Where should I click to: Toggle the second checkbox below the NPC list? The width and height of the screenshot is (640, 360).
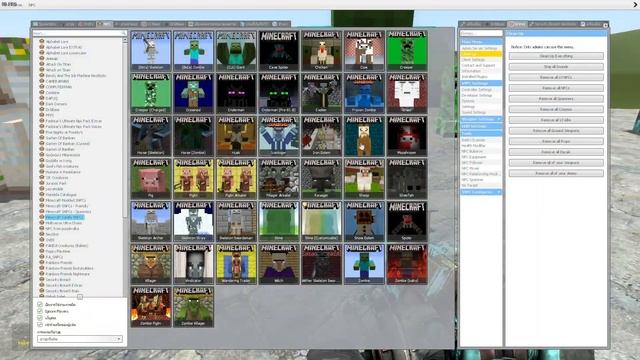[x=40, y=311]
